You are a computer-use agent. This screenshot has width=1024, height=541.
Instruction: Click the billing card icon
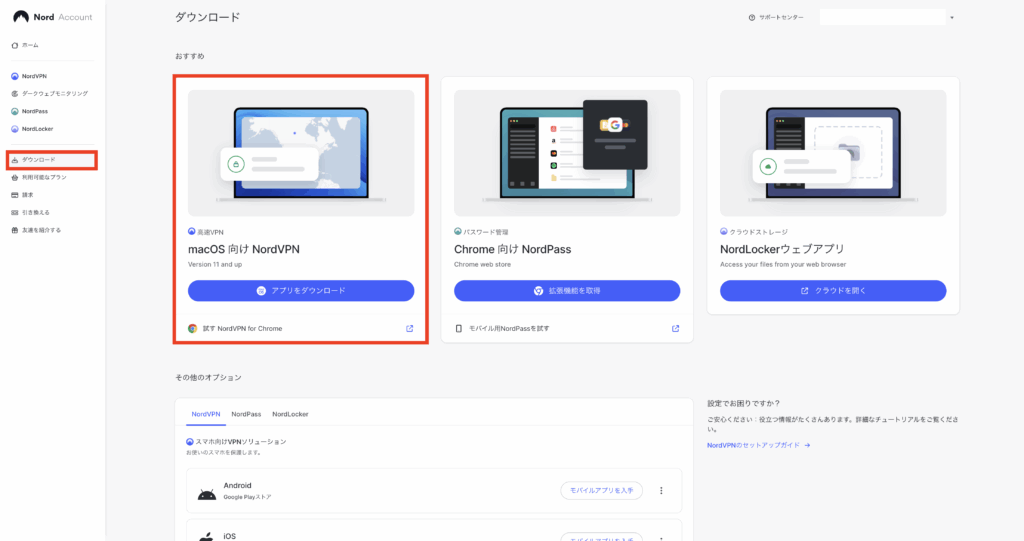[x=14, y=195]
